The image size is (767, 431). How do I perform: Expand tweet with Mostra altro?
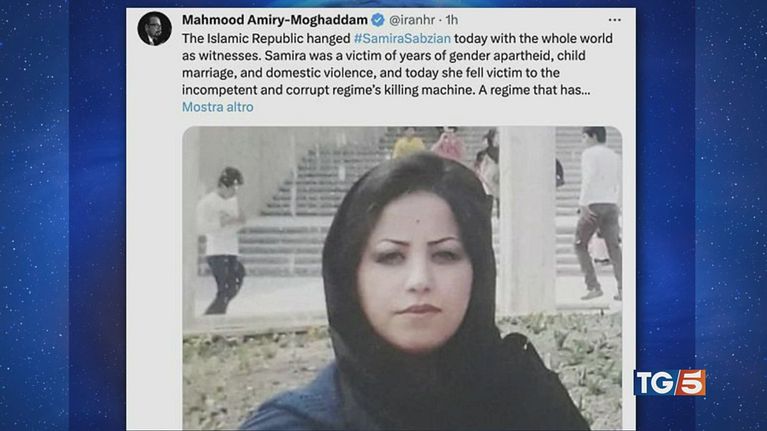coord(218,107)
